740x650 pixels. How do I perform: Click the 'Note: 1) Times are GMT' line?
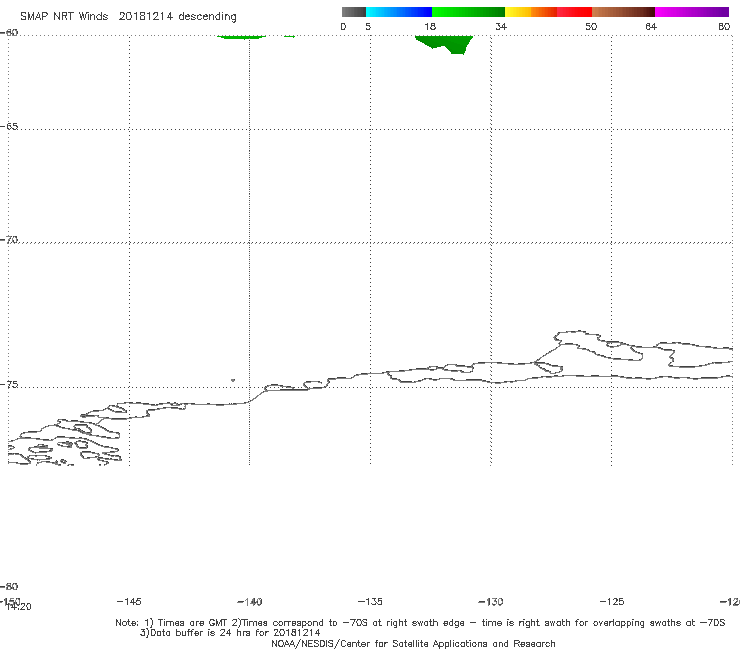(420, 623)
